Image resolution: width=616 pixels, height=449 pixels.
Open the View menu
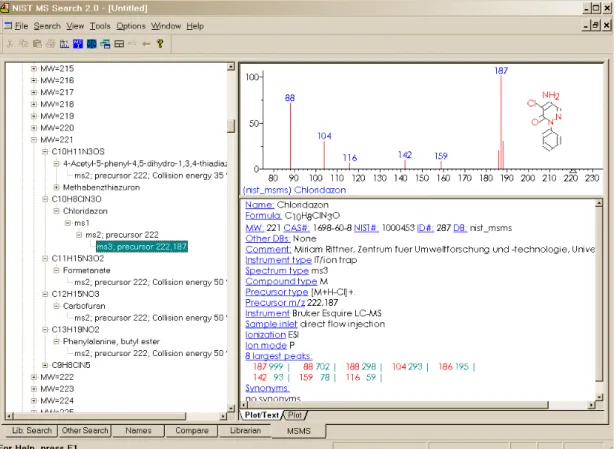pyautogui.click(x=75, y=26)
